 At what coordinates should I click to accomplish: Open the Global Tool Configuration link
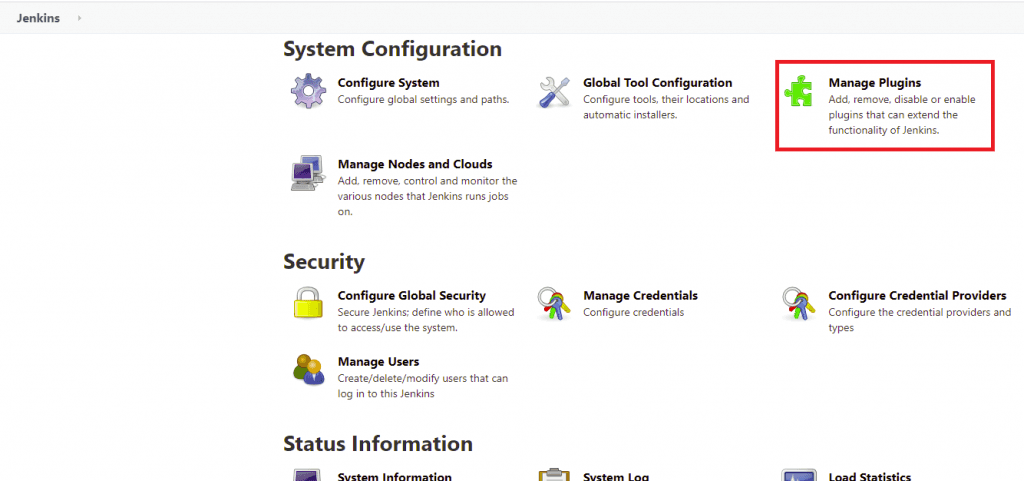[x=658, y=83]
